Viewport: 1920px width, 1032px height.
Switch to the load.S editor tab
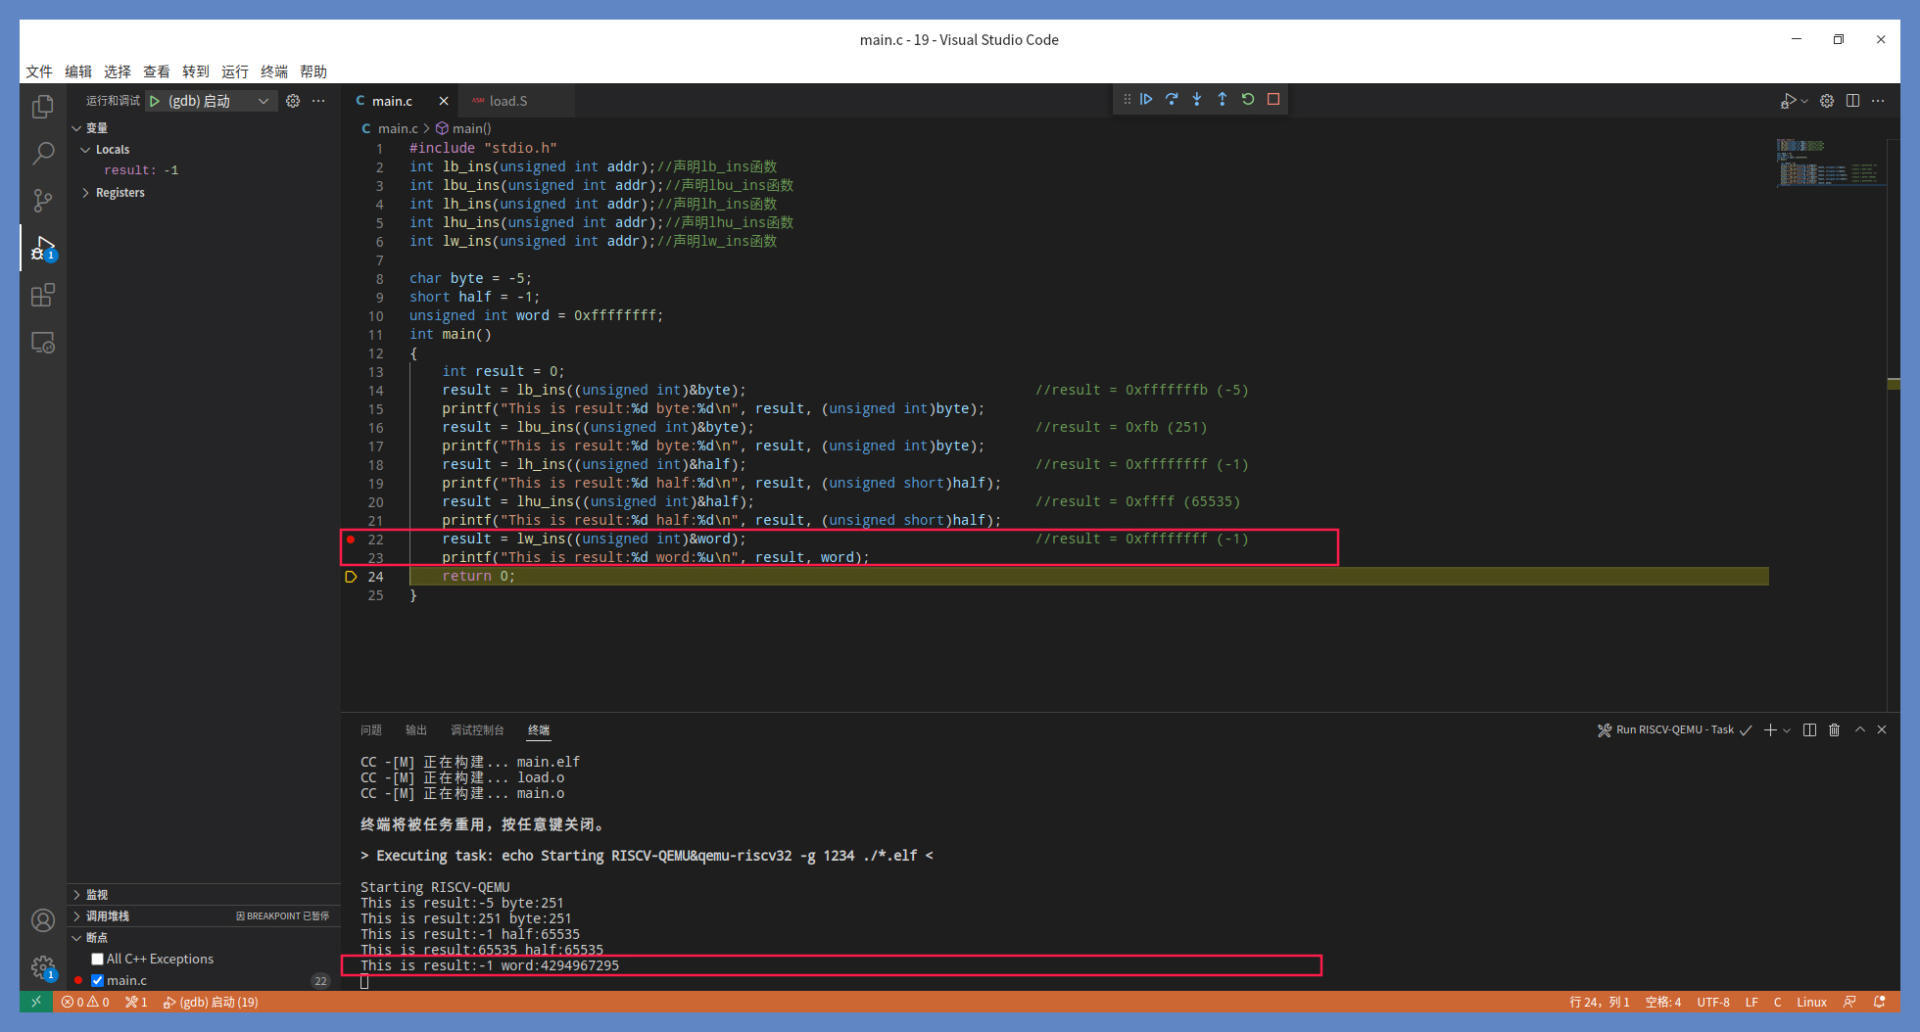[x=508, y=101]
